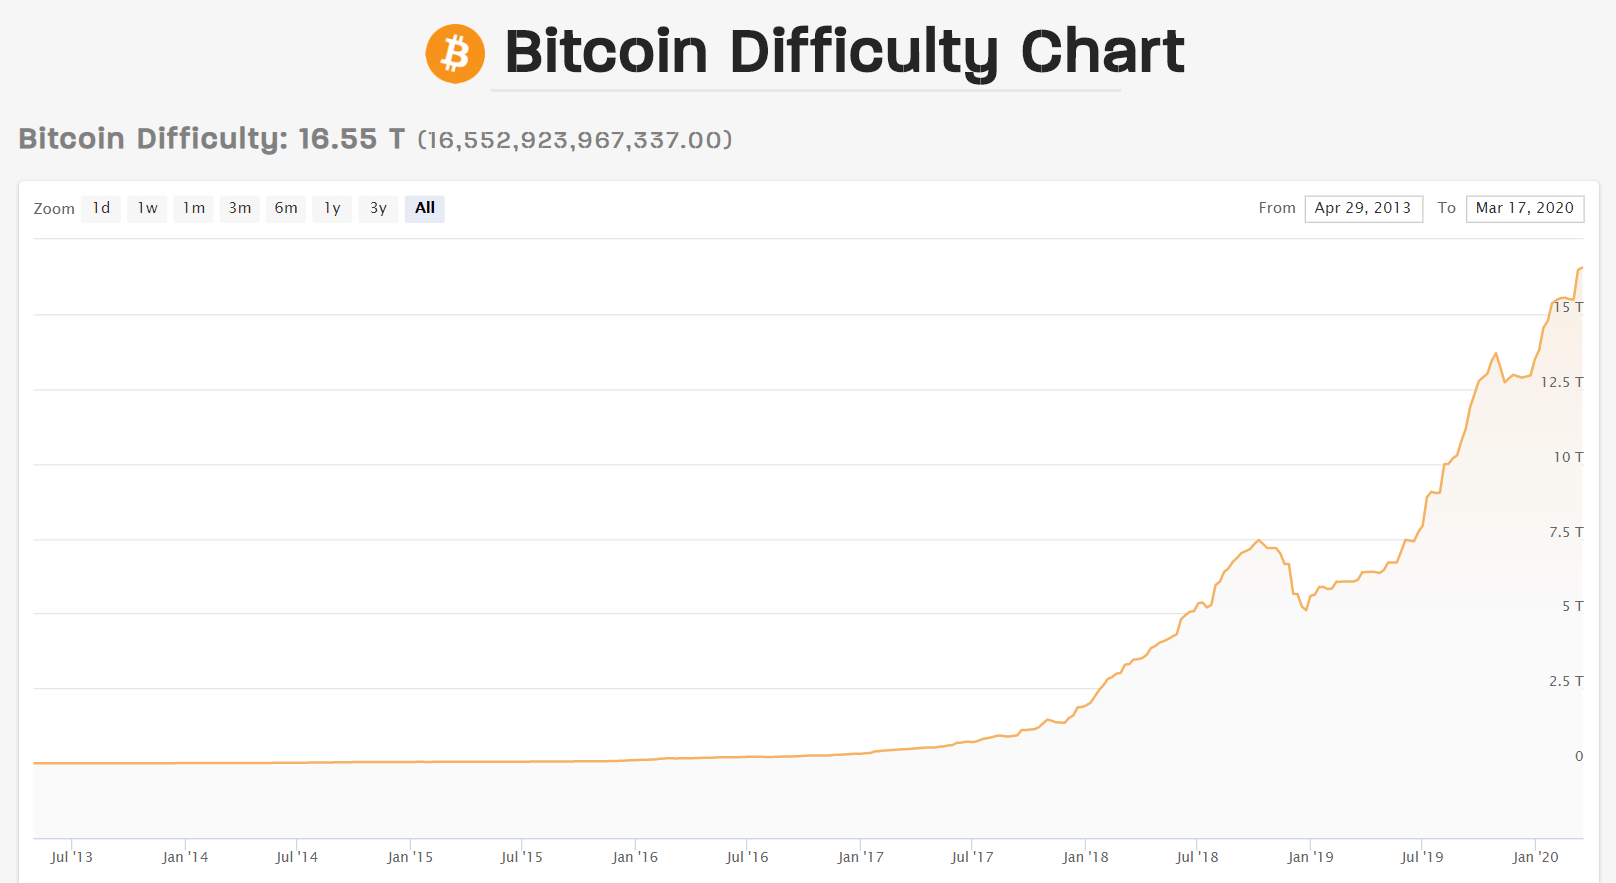Open the From date field showing Apr 29, 2013
The image size is (1616, 883).
pyautogui.click(x=1363, y=208)
